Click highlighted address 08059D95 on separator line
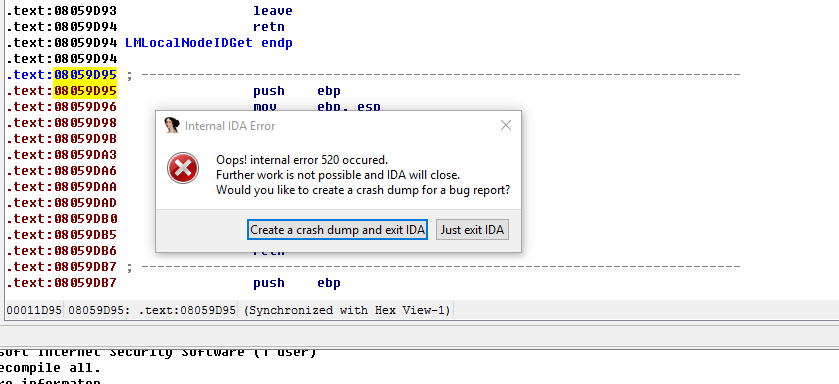 click(85, 75)
